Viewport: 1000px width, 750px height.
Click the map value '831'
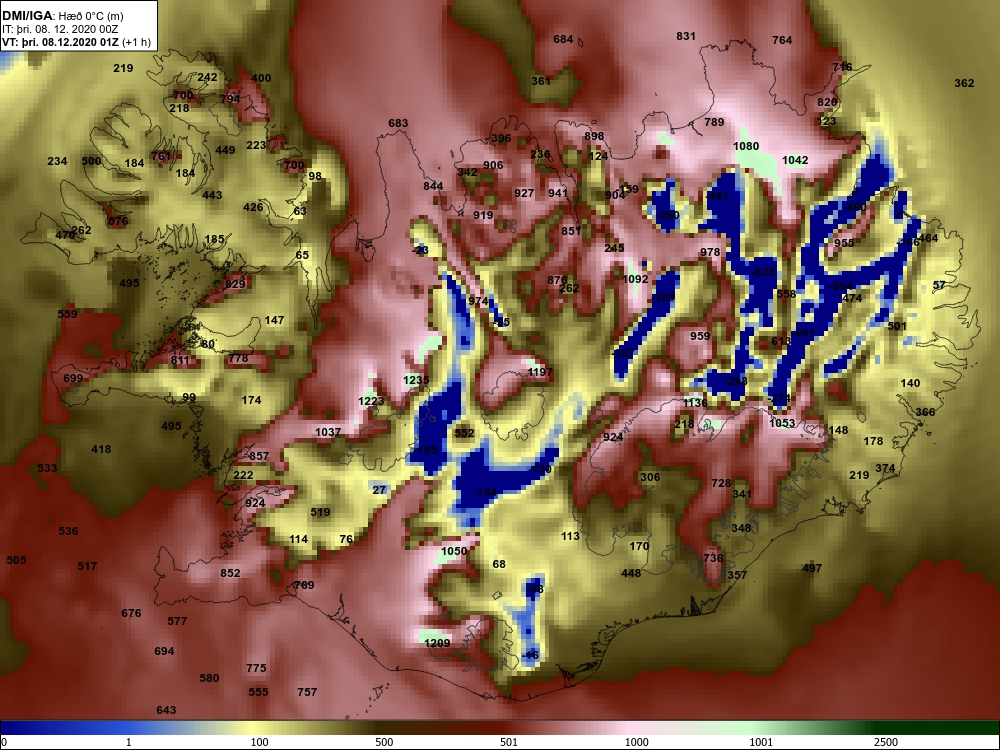tap(686, 36)
